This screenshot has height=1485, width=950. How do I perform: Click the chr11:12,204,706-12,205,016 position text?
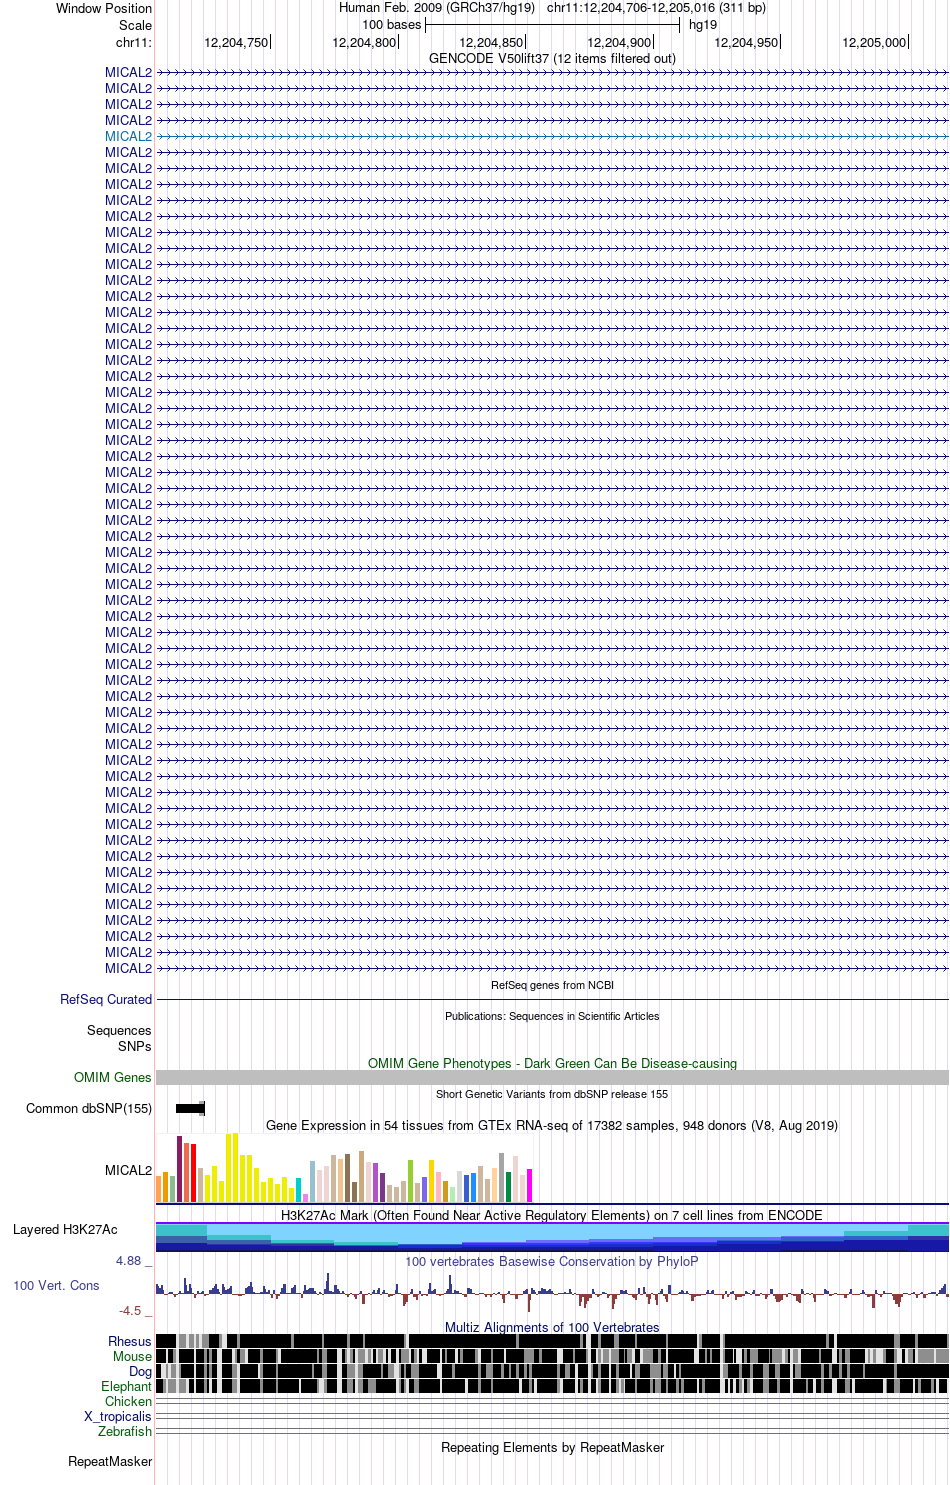tap(656, 7)
